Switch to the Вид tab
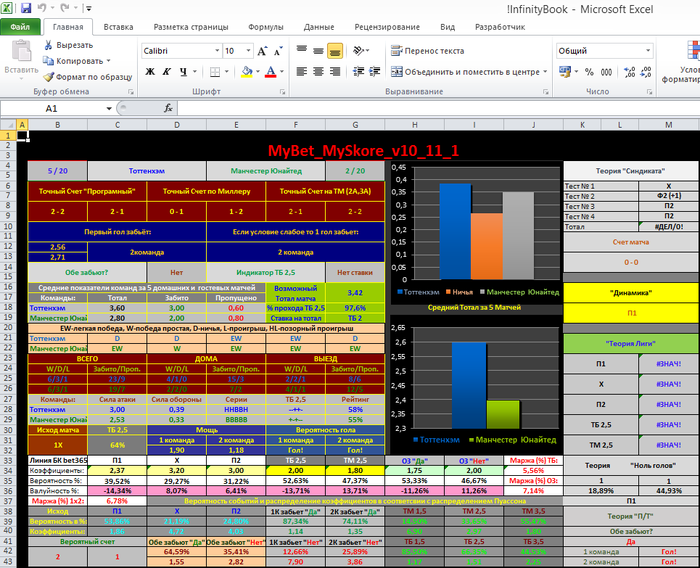 click(447, 27)
